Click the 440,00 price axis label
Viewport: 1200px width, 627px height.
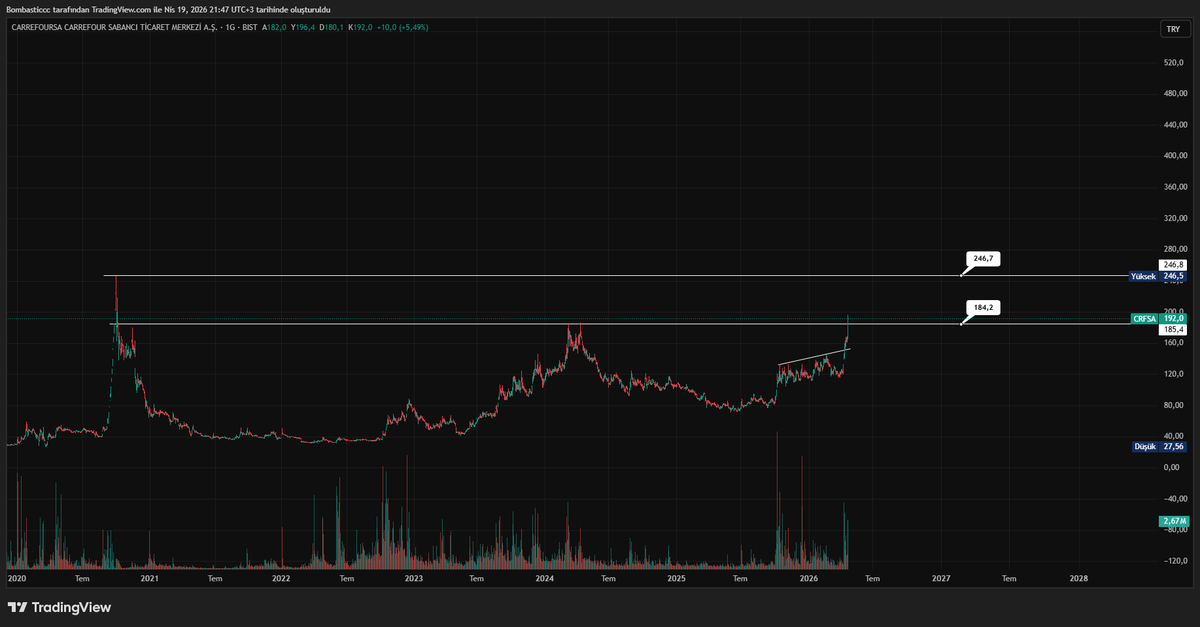click(1174, 125)
